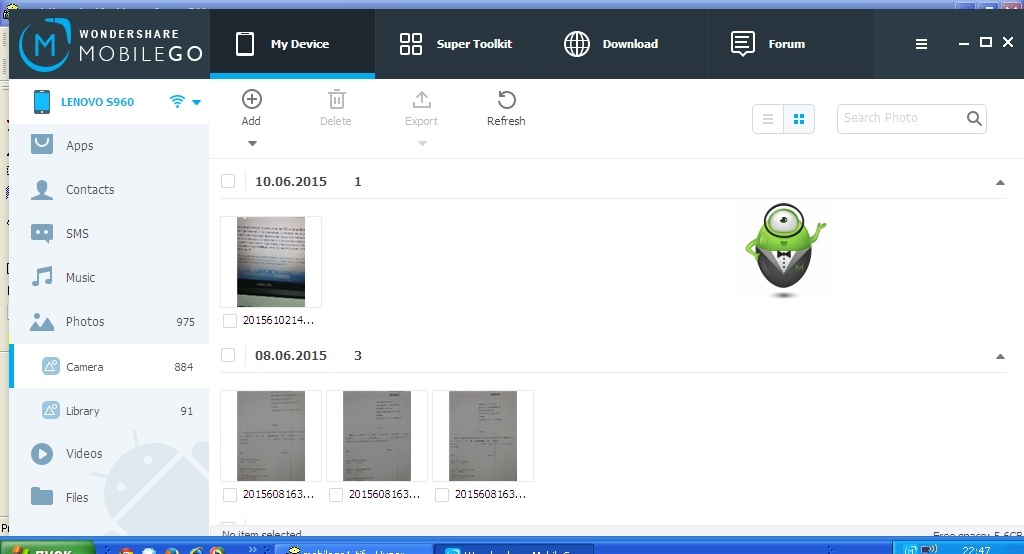The height and width of the screenshot is (554, 1024).
Task: Check the 08.06.2015 group checkbox
Action: coord(228,355)
